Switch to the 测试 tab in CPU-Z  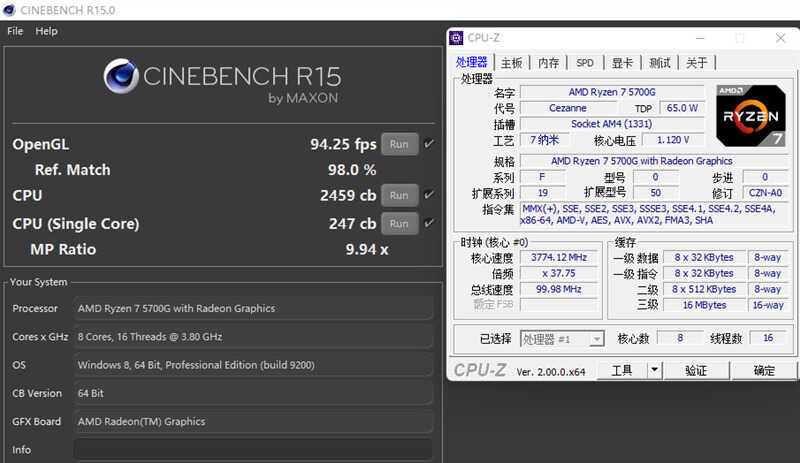660,63
